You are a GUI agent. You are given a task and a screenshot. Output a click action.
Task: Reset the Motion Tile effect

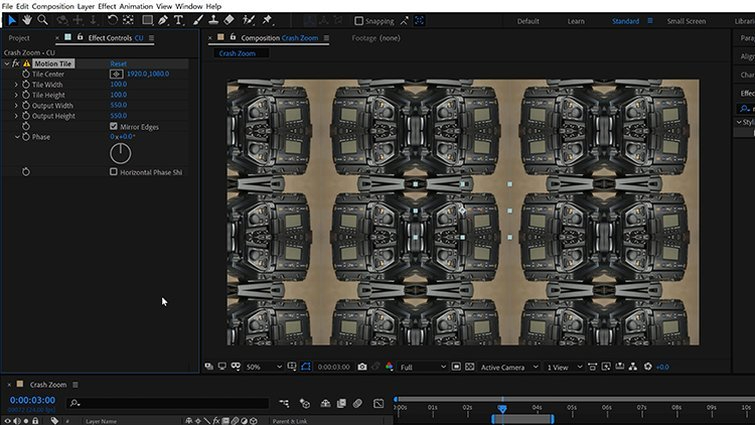pos(118,64)
